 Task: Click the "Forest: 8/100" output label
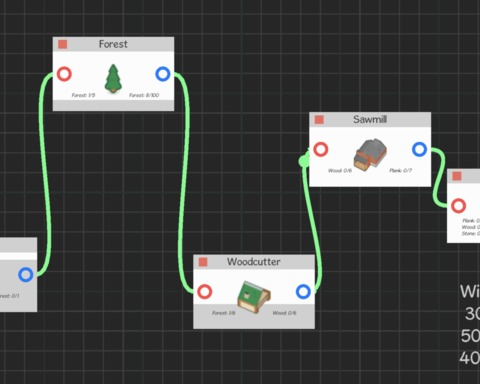pos(144,95)
